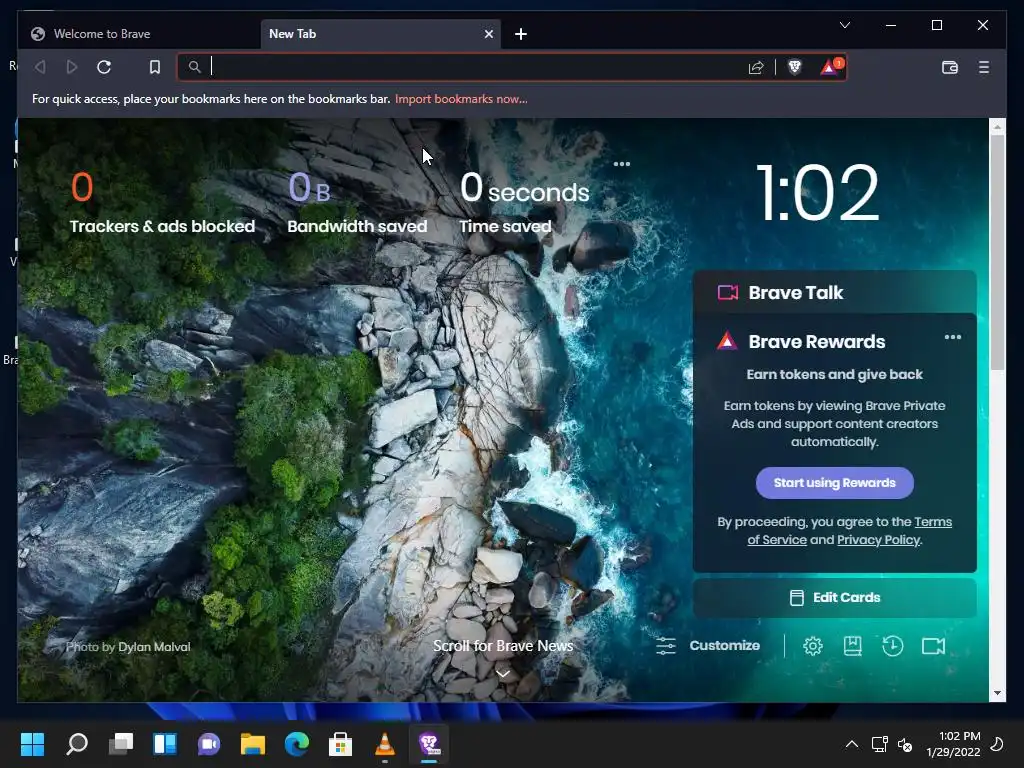The height and width of the screenshot is (768, 1024).
Task: Click the share icon in address bar
Action: 756,67
